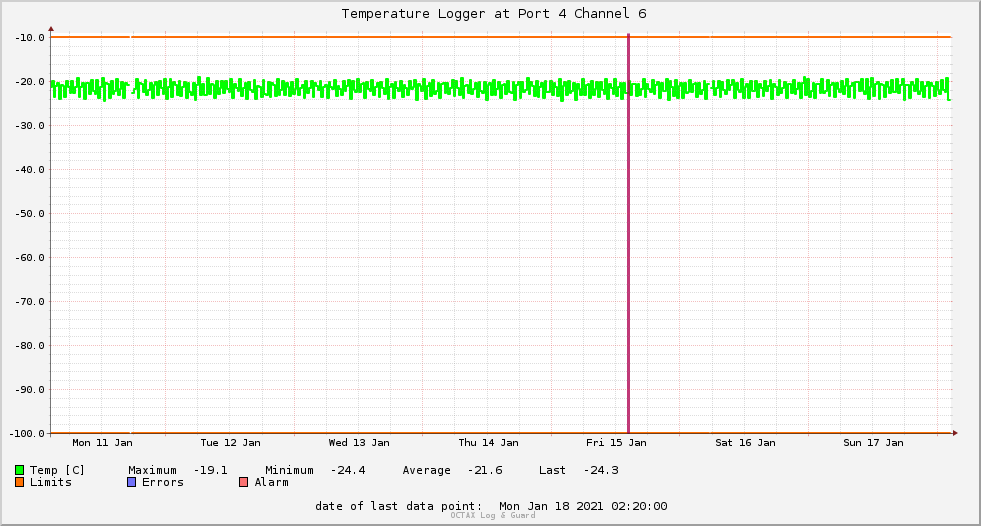This screenshot has height=526, width=981.
Task: Click the 'date of last data point:' label
Action: click(x=399, y=506)
